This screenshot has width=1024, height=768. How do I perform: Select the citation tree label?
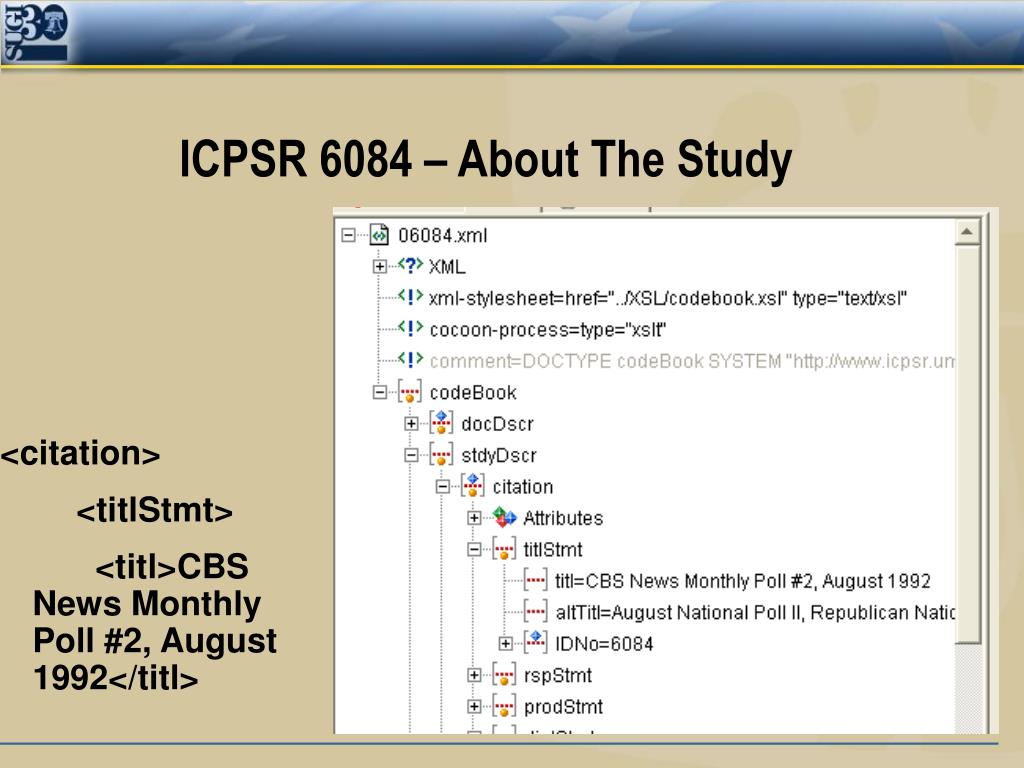[x=523, y=487]
